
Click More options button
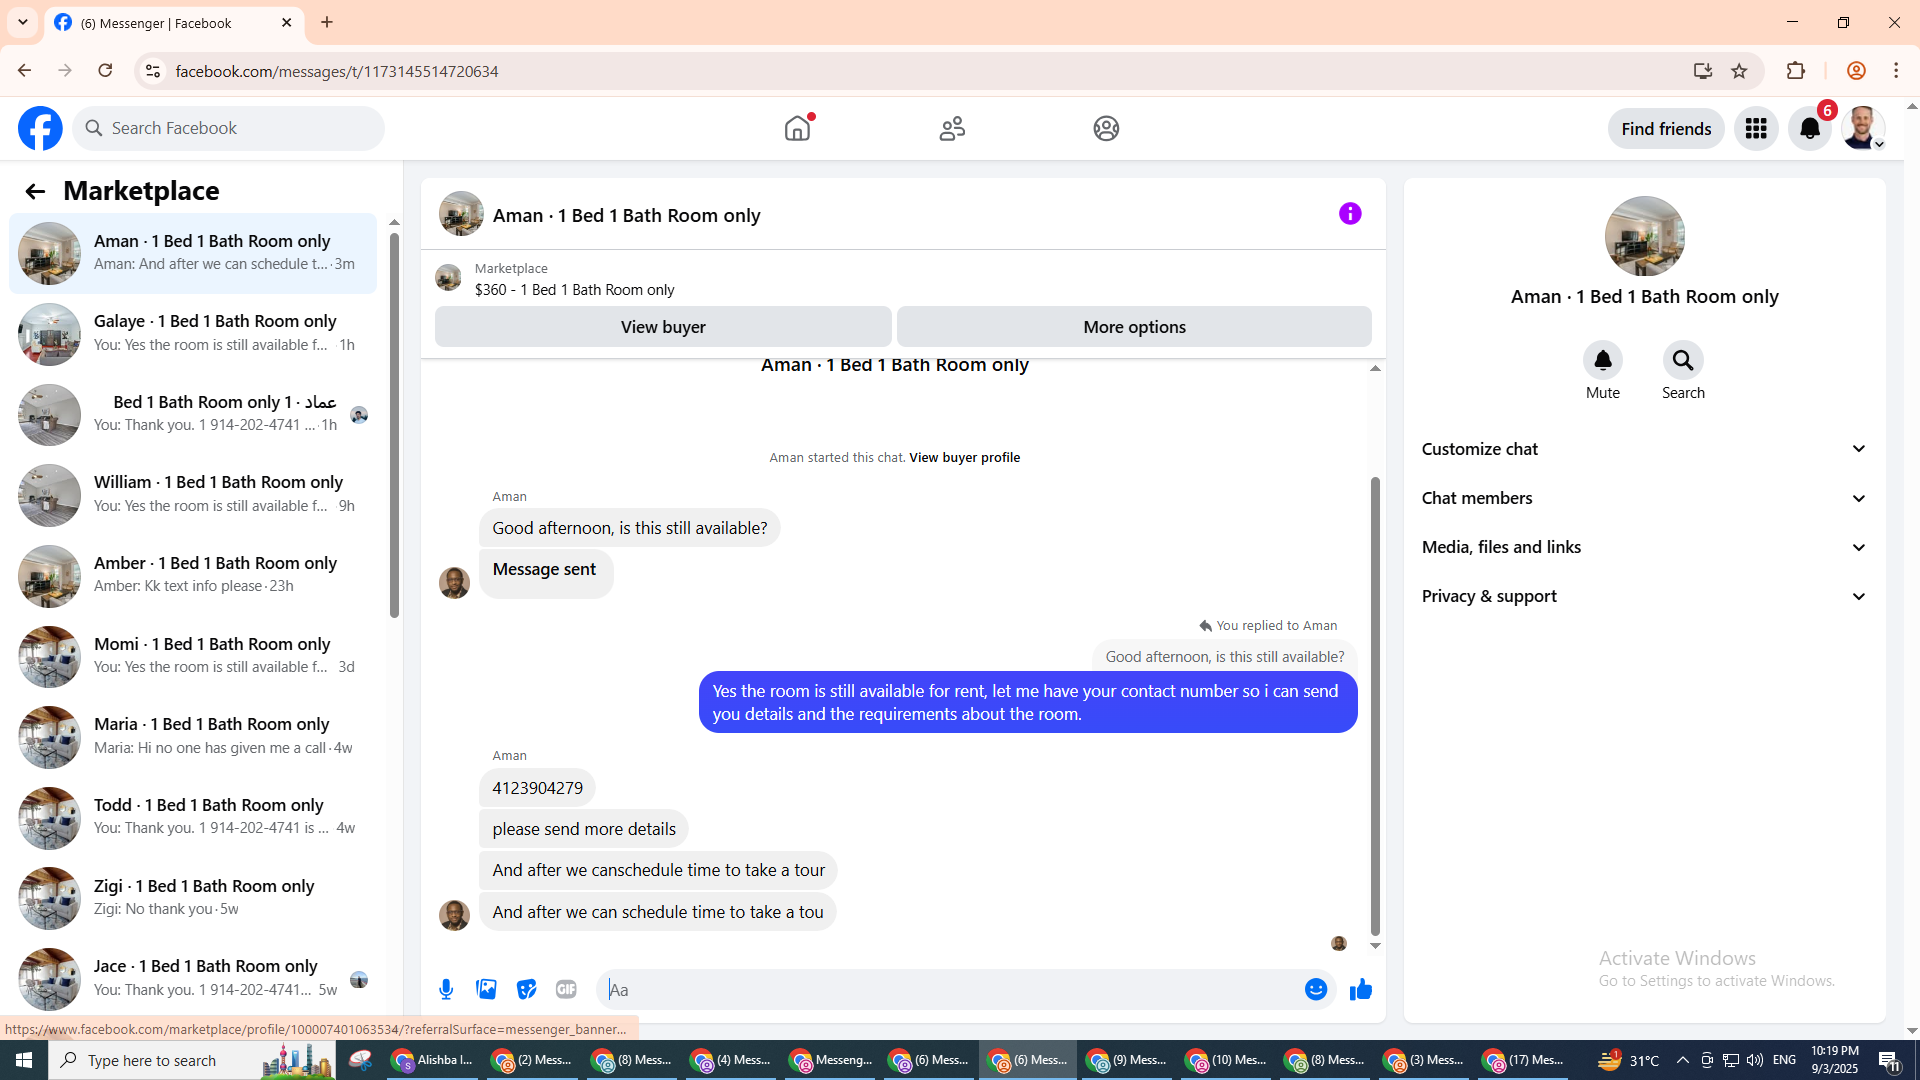click(x=1134, y=327)
